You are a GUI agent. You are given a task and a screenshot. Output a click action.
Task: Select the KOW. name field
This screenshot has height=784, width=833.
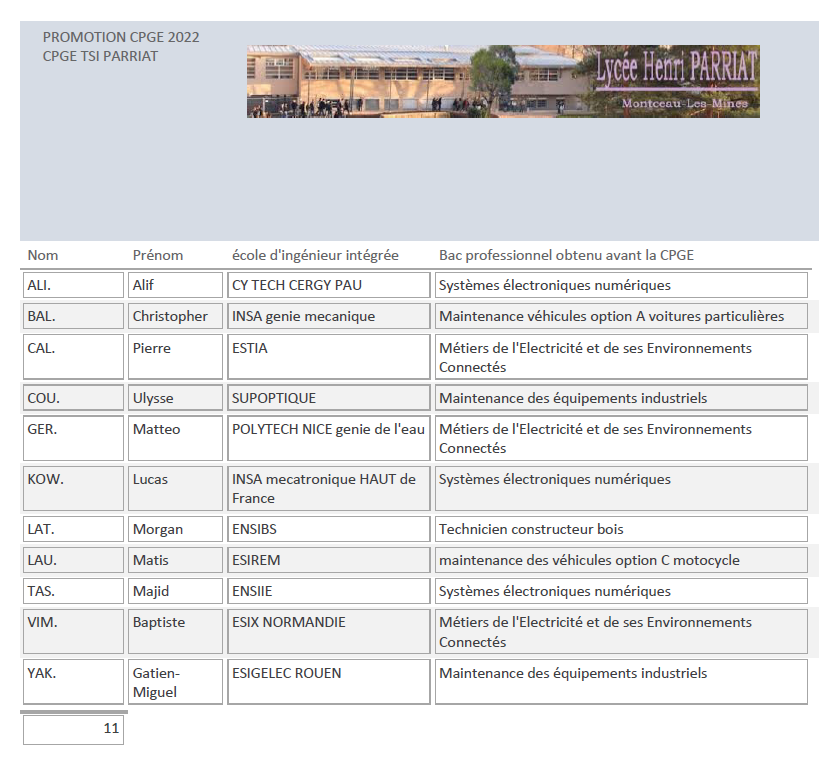tap(73, 489)
